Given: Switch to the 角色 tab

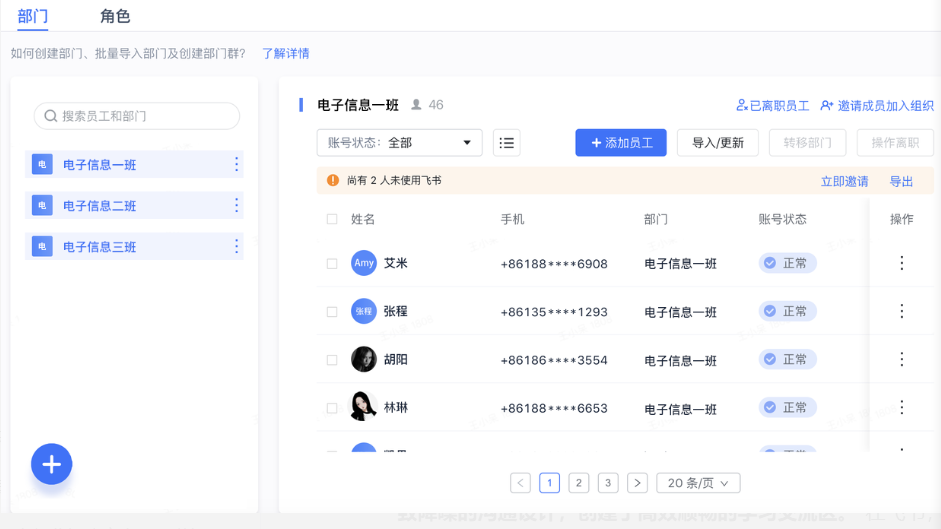Looking at the screenshot, I should (115, 16).
